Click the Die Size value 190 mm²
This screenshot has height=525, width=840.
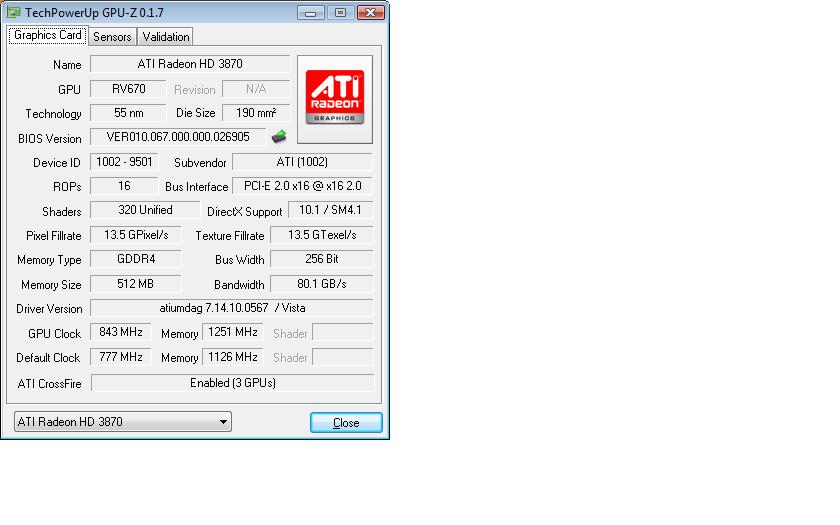pos(256,112)
